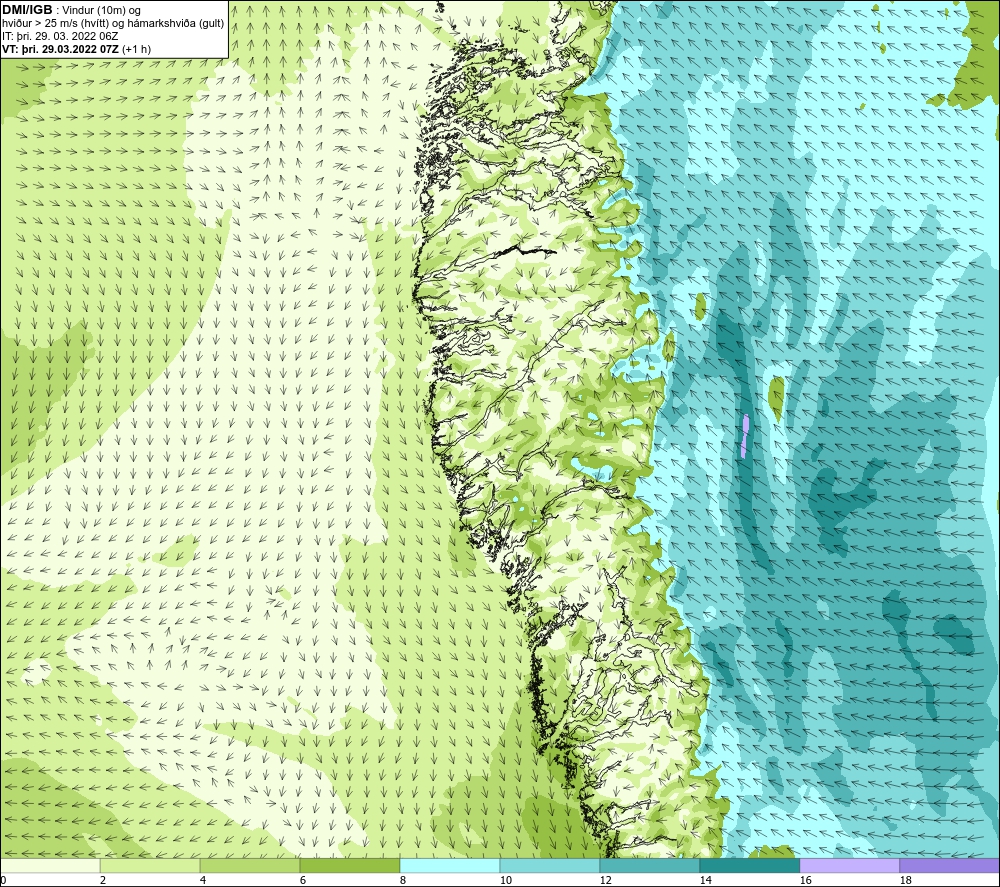Viewport: 1000px width, 887px height.
Task: Click the 2–4 m/s legend color swatch
Action: coord(150,866)
